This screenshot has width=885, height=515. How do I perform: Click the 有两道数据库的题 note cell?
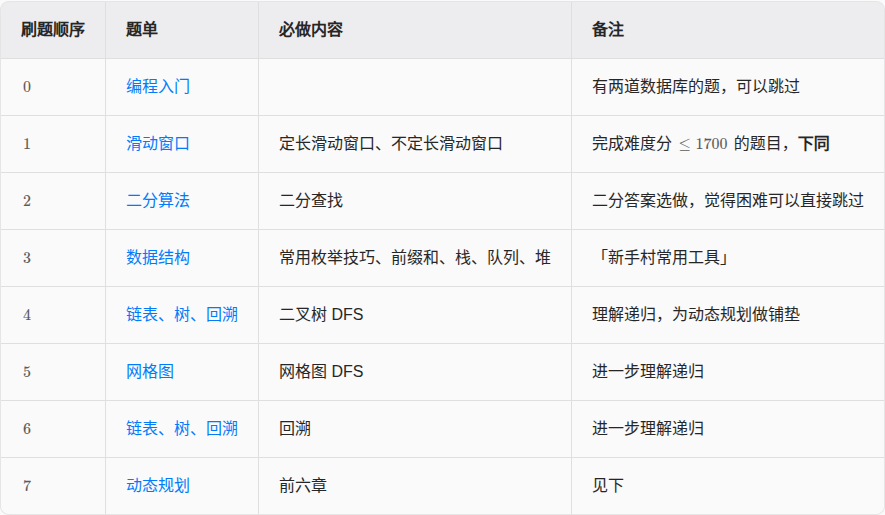click(696, 87)
